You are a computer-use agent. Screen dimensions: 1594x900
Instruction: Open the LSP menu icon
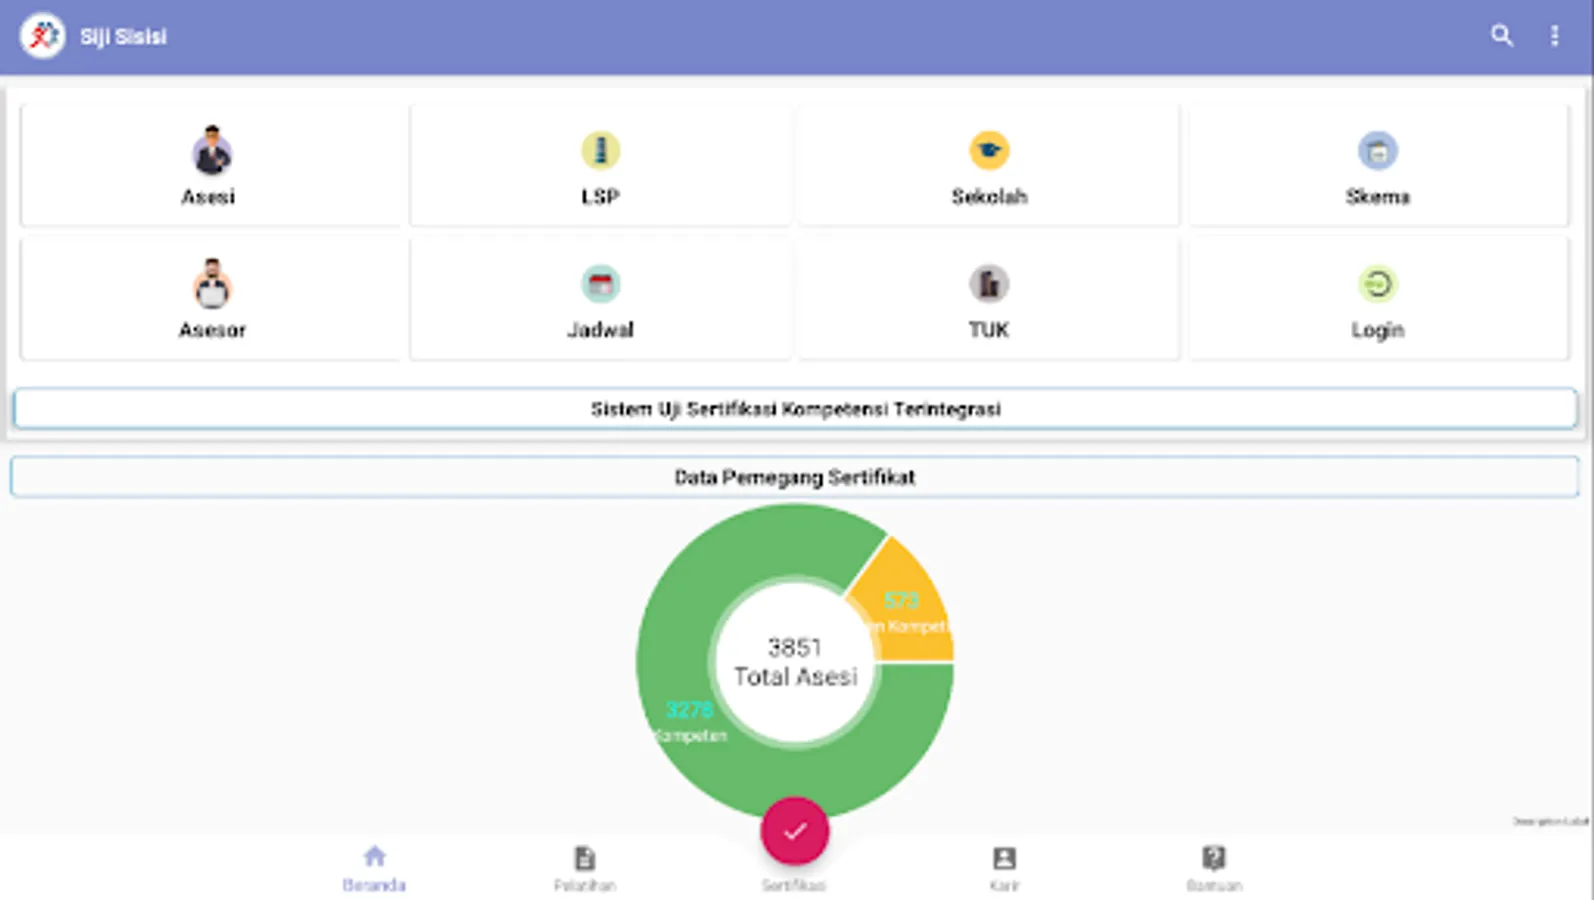pyautogui.click(x=600, y=150)
